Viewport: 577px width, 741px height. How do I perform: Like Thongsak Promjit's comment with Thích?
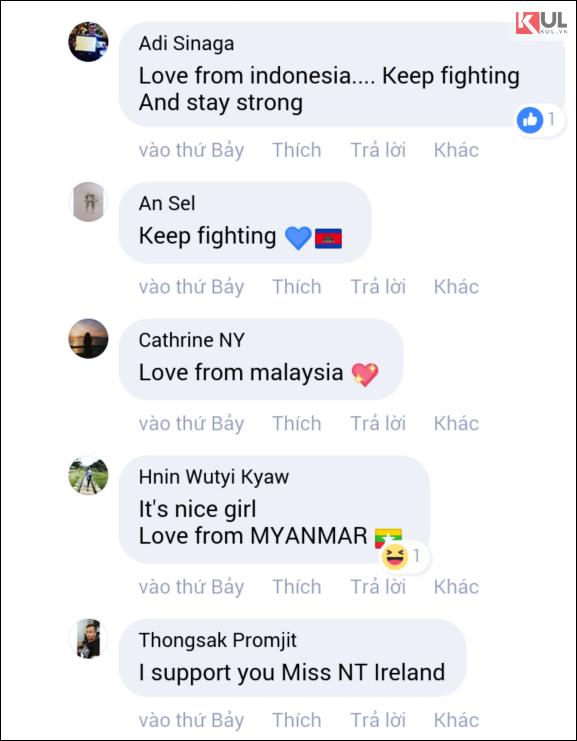pos(297,720)
